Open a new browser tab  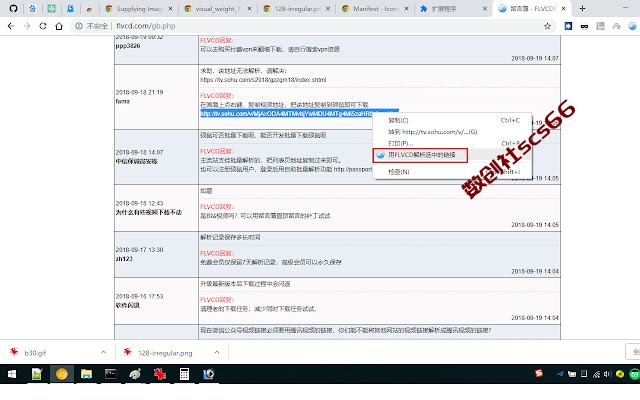pyautogui.click(x=582, y=9)
